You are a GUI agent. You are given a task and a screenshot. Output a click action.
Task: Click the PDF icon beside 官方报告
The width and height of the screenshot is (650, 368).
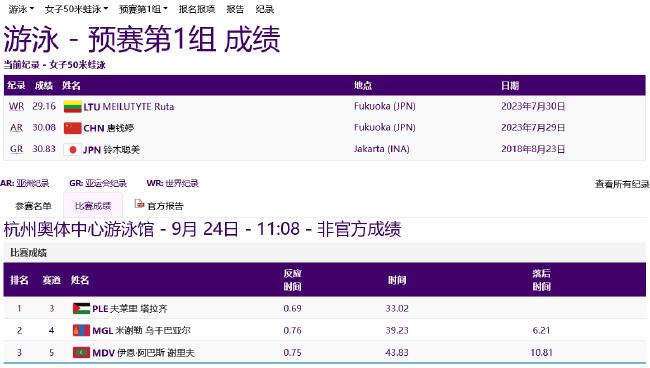click(x=139, y=204)
